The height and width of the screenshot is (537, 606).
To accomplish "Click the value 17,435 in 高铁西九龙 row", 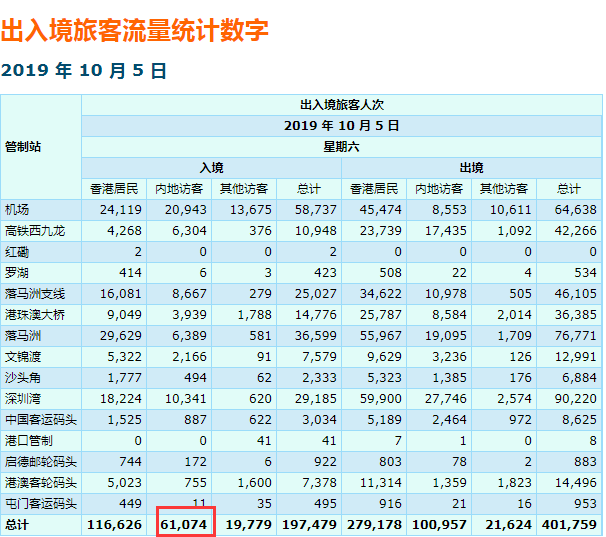I will pyautogui.click(x=446, y=231).
